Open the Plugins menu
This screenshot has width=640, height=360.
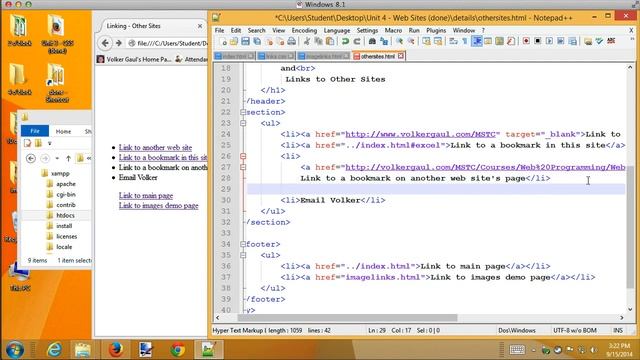click(436, 30)
